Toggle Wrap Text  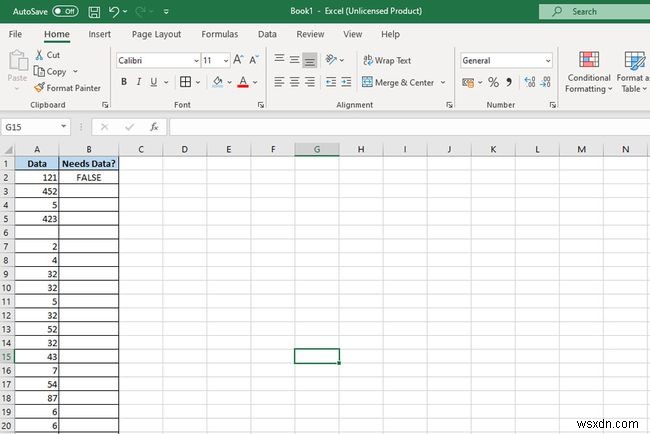pyautogui.click(x=387, y=61)
